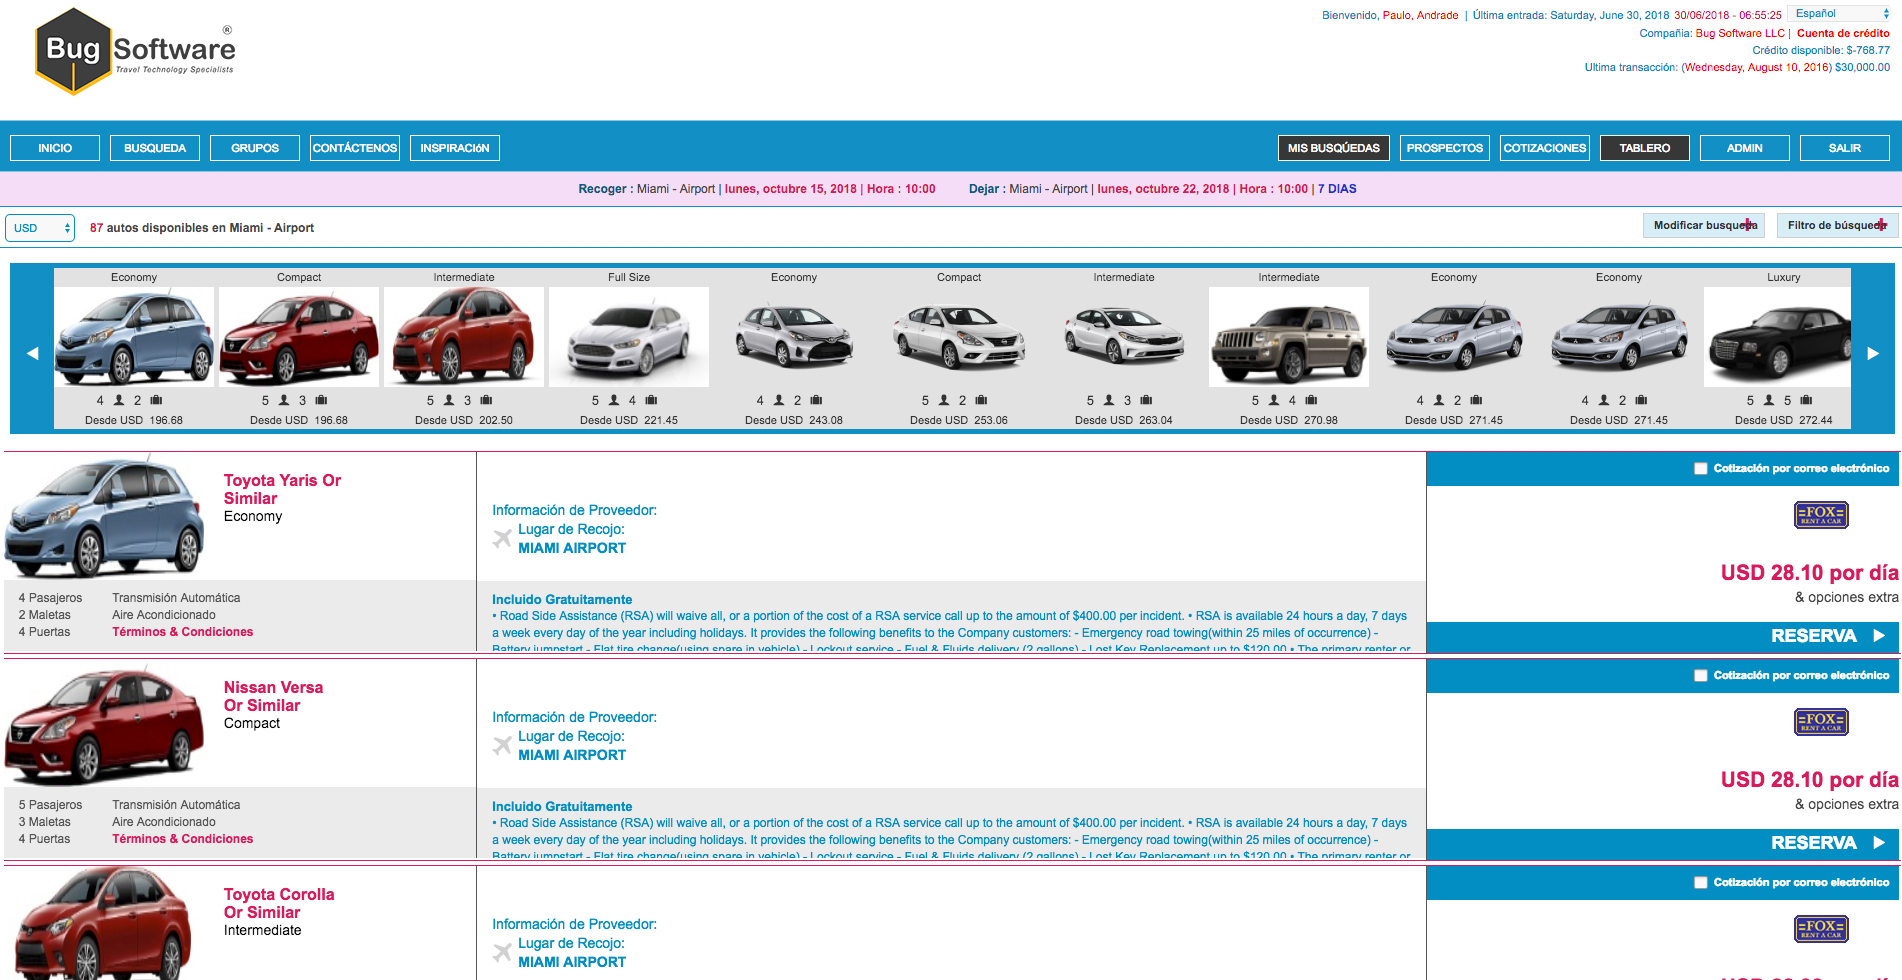
Task: Click Cuenta de crédito link
Action: click(x=1843, y=33)
